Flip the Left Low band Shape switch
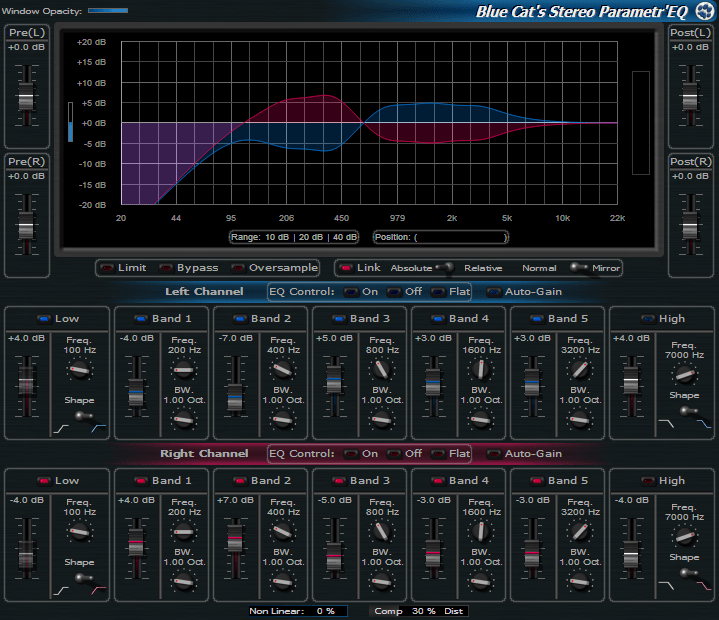 click(x=83, y=417)
